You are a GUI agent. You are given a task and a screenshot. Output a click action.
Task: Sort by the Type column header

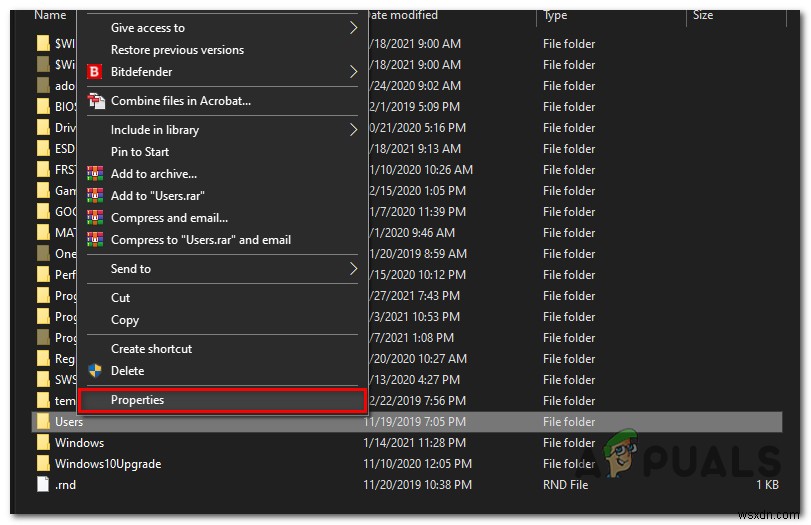pos(555,15)
